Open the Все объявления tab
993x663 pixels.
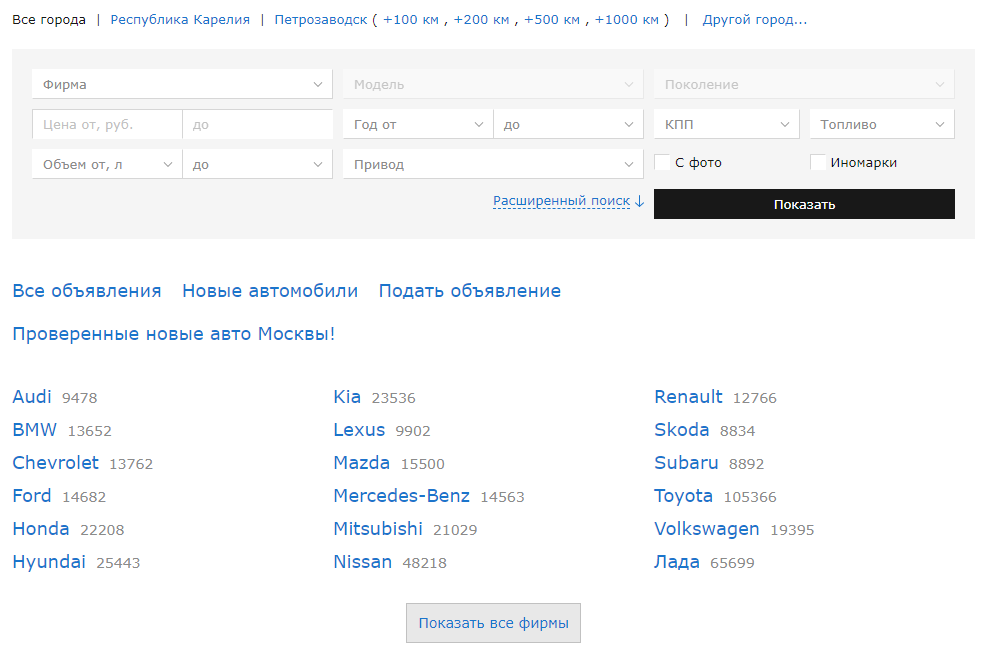87,291
